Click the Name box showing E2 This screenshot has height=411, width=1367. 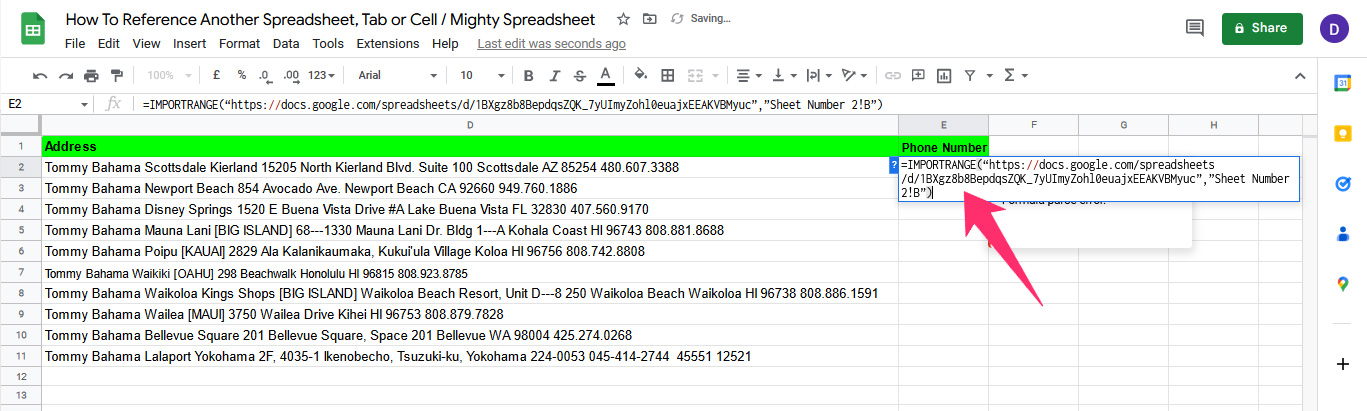46,104
